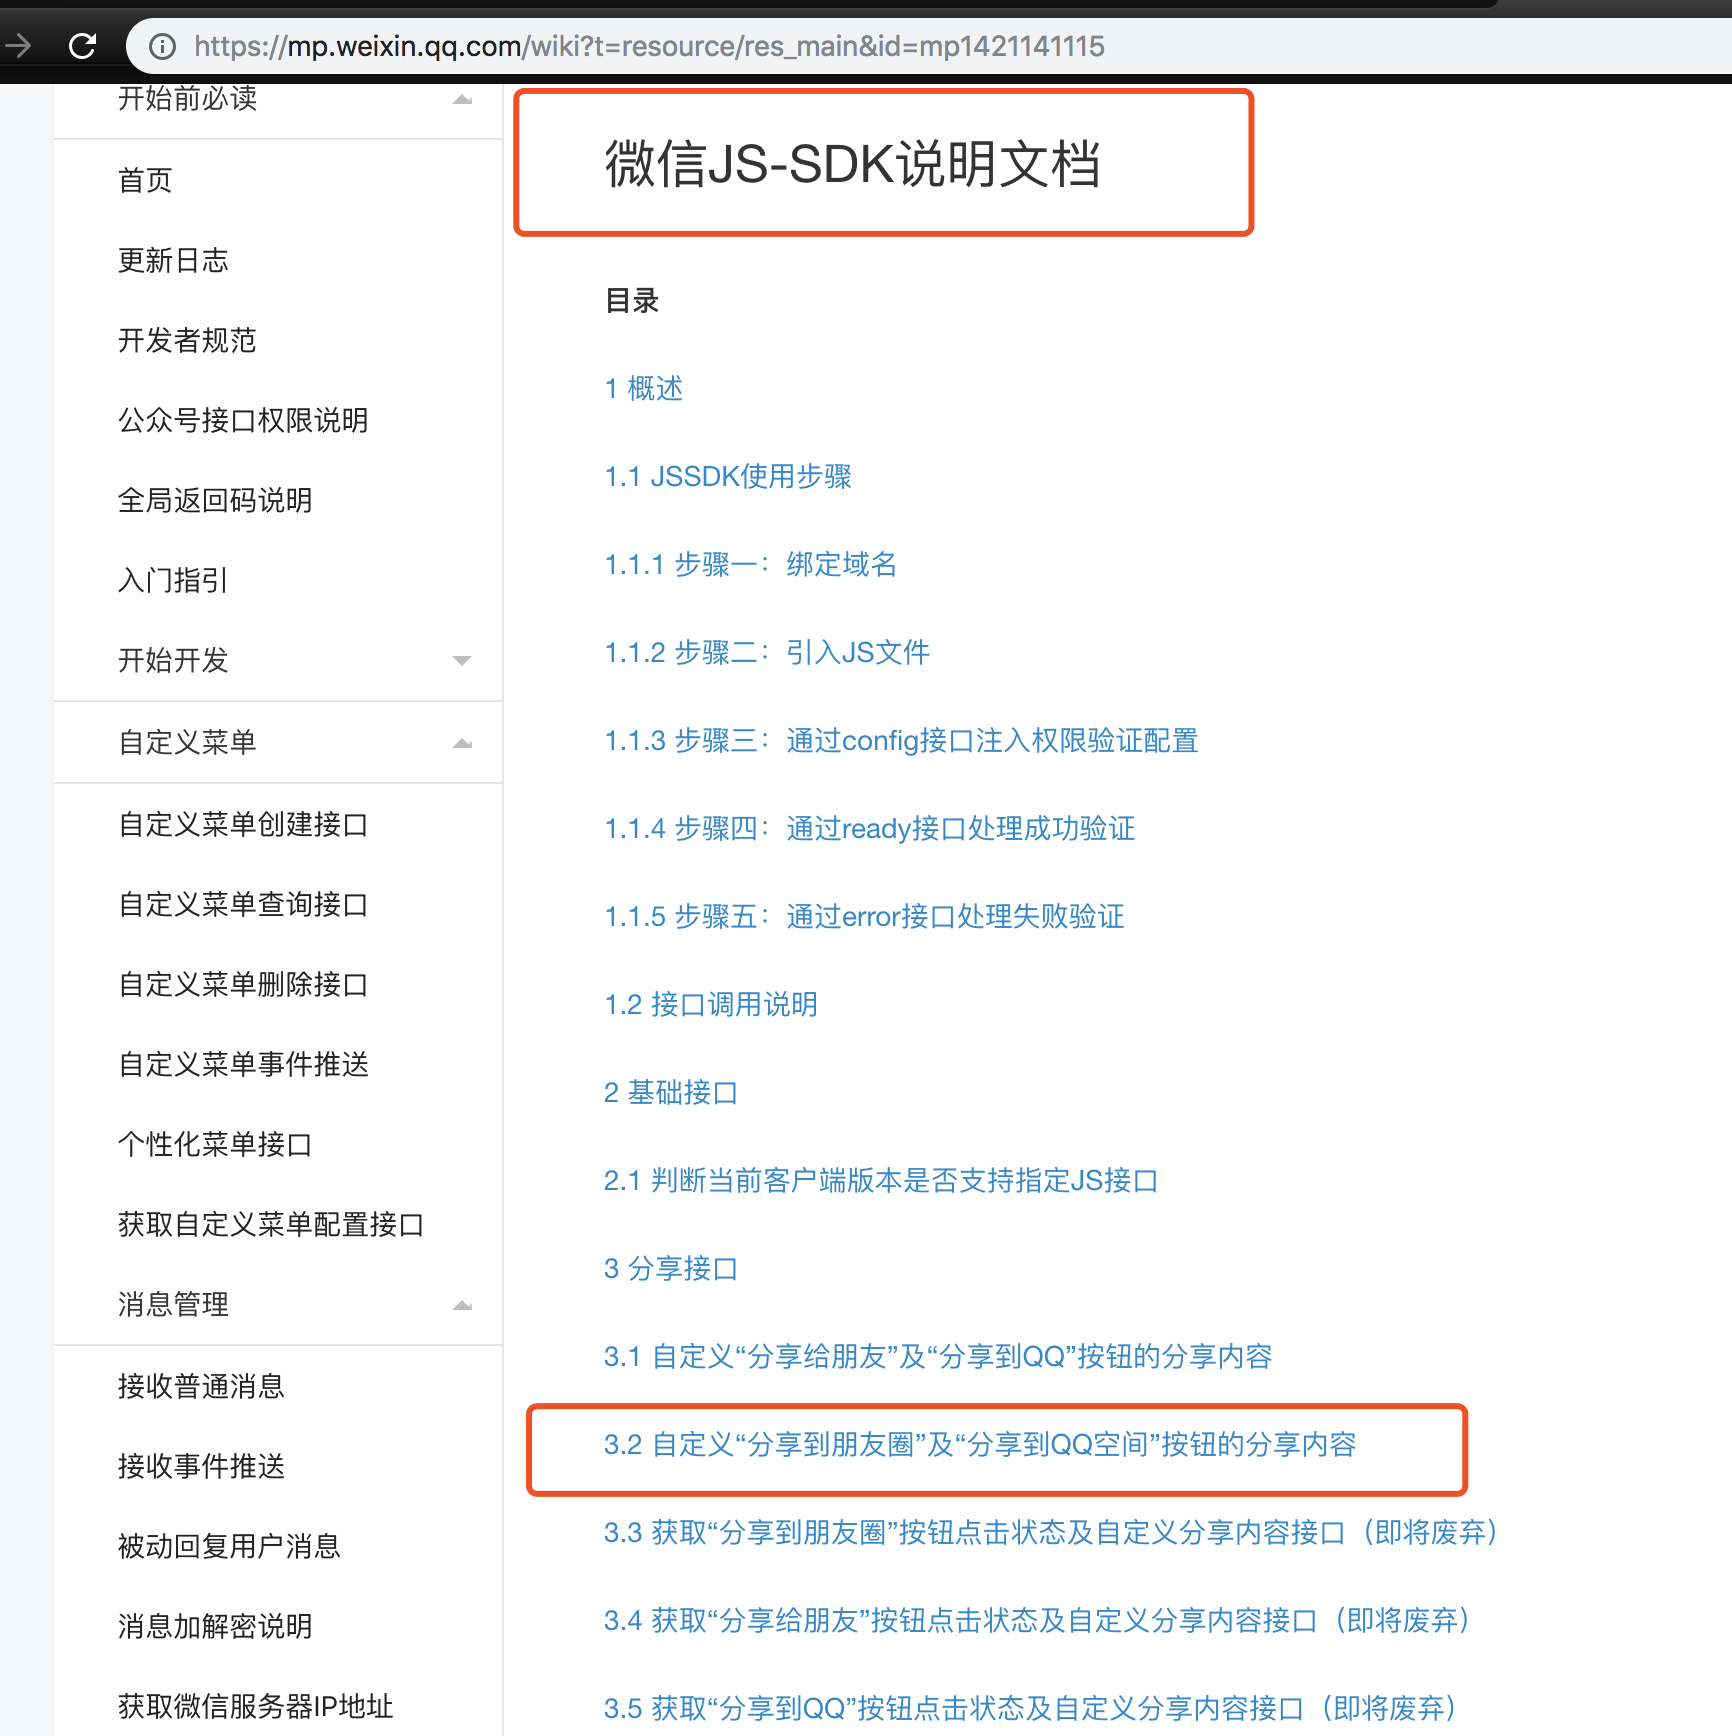Click the browser reload icon

tap(83, 46)
